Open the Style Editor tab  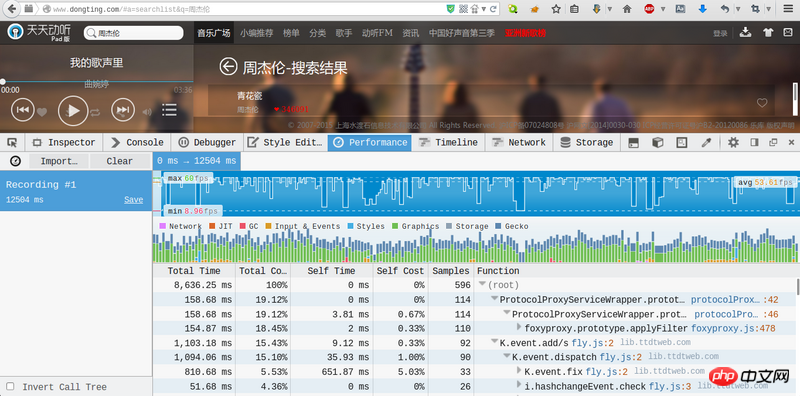click(286, 142)
